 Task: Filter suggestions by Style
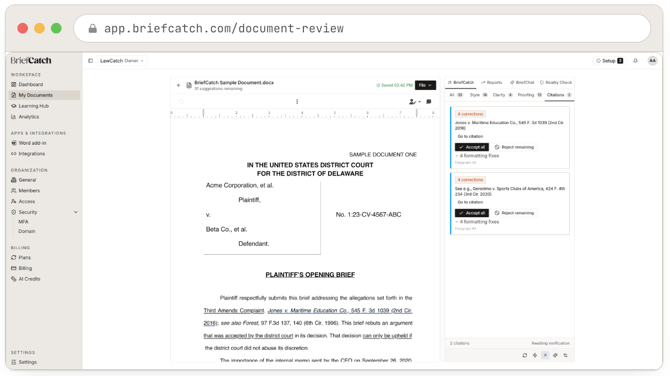click(478, 95)
